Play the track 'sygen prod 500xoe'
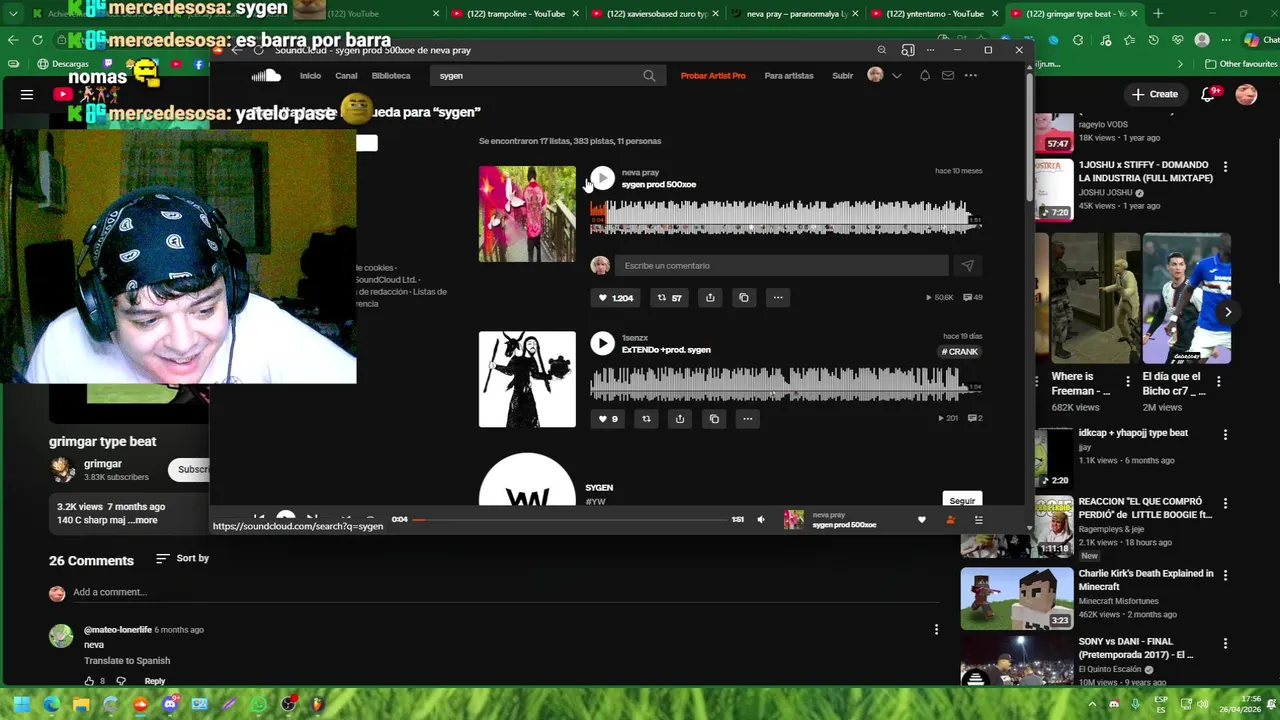This screenshot has width=1280, height=720. (x=602, y=178)
